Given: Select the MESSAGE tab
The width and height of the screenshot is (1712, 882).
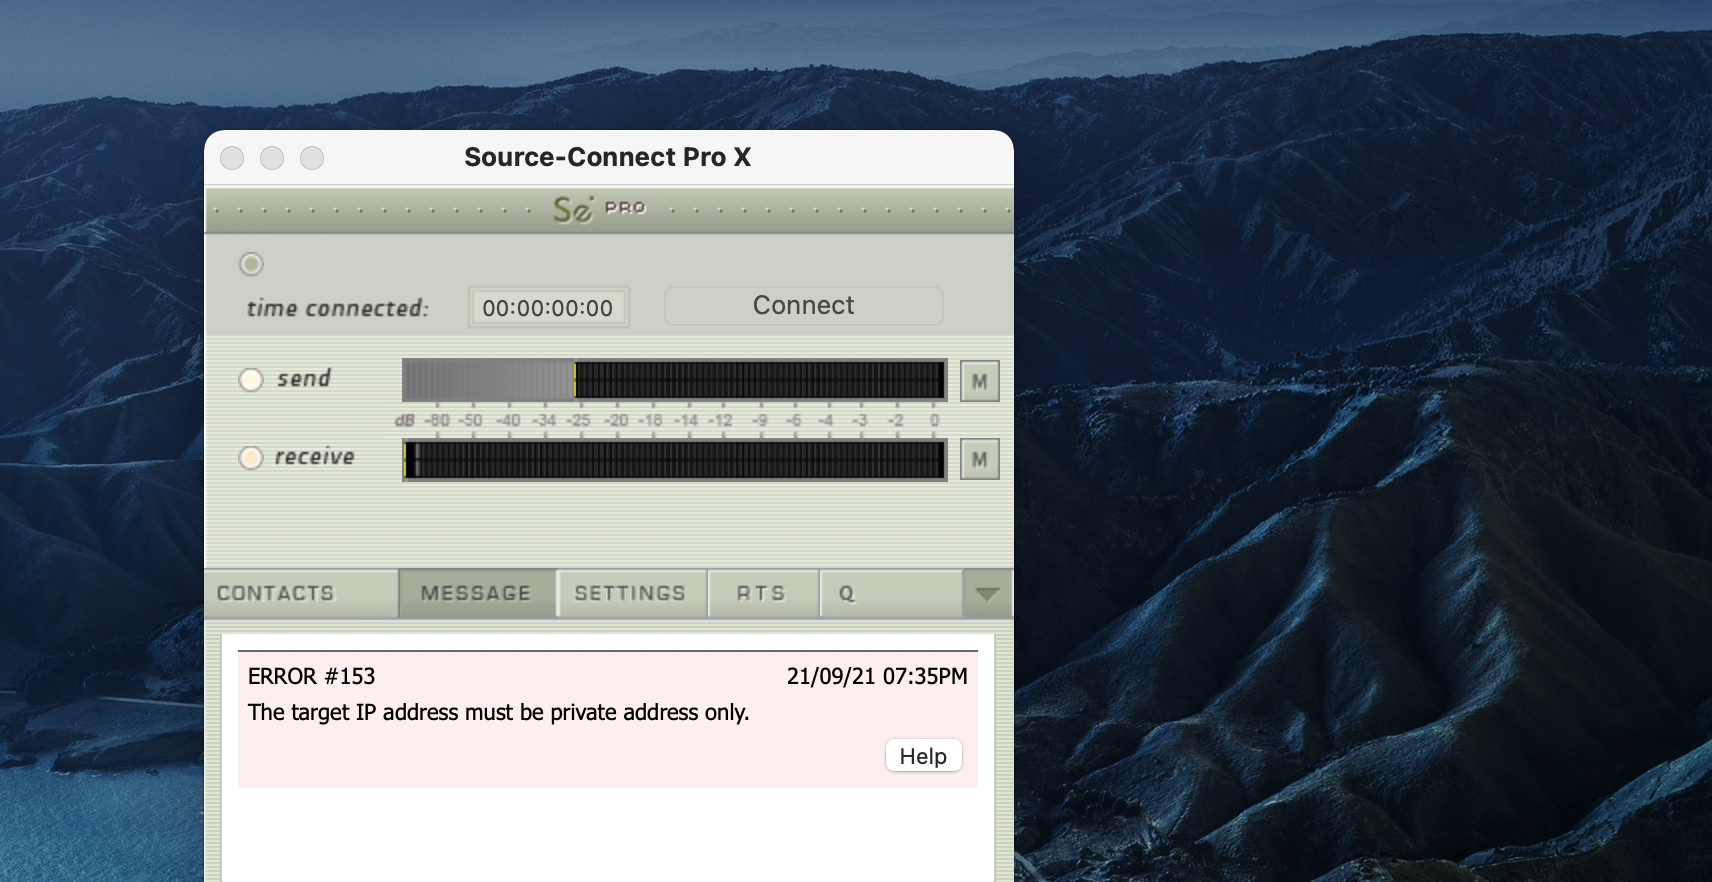Looking at the screenshot, I should click(x=476, y=594).
